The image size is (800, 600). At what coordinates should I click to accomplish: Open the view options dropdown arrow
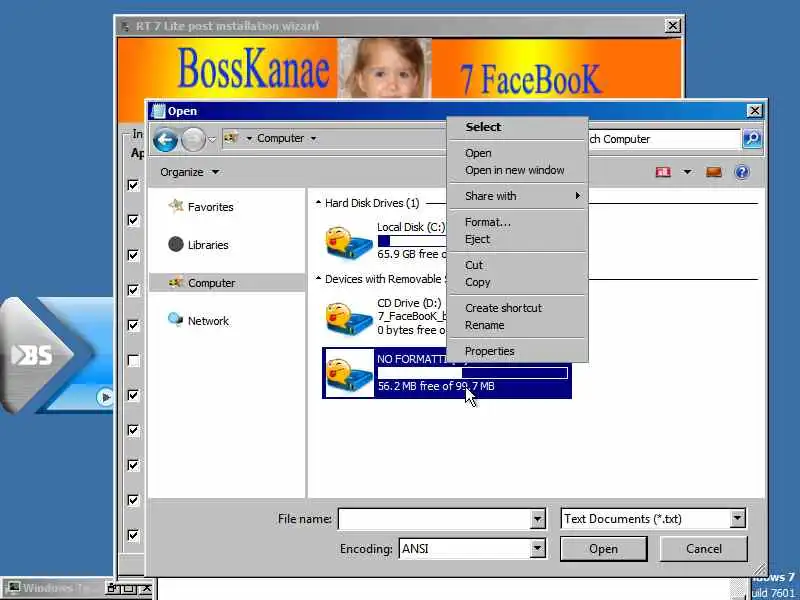point(687,172)
